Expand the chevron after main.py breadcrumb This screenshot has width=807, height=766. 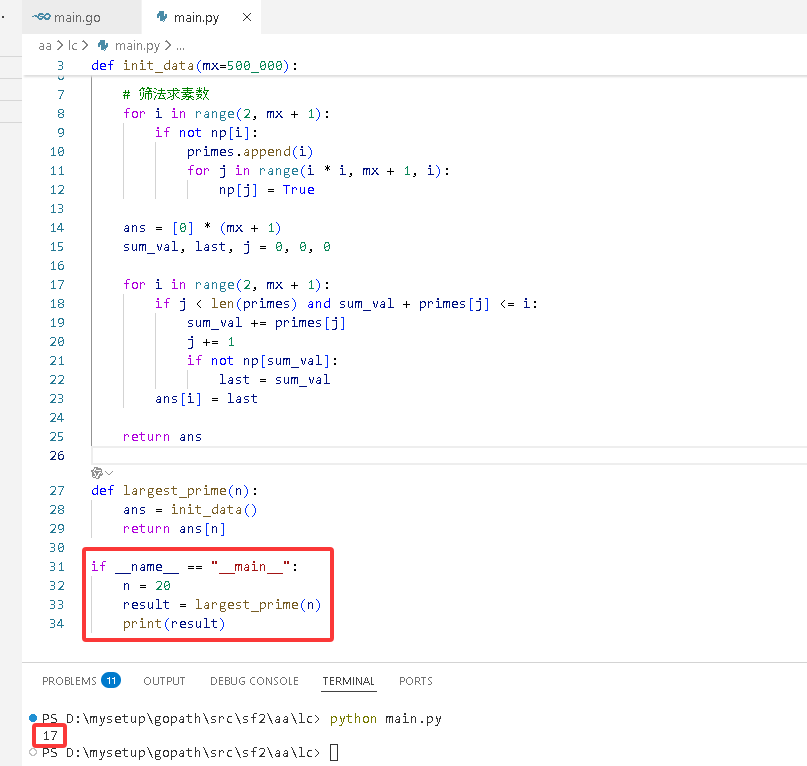tap(168, 46)
